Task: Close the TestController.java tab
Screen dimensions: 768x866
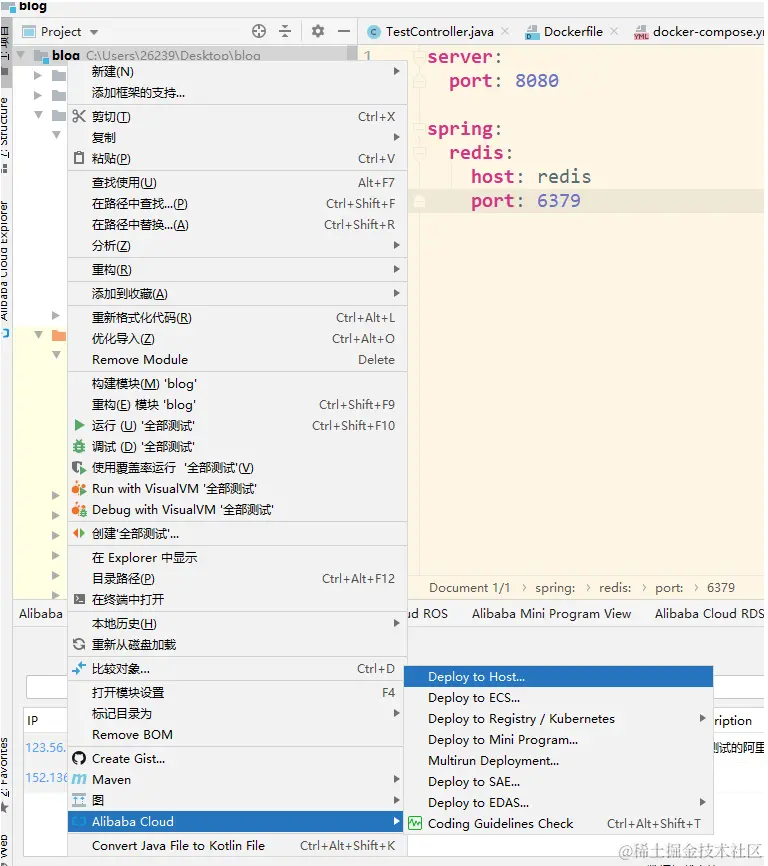Action: [505, 31]
